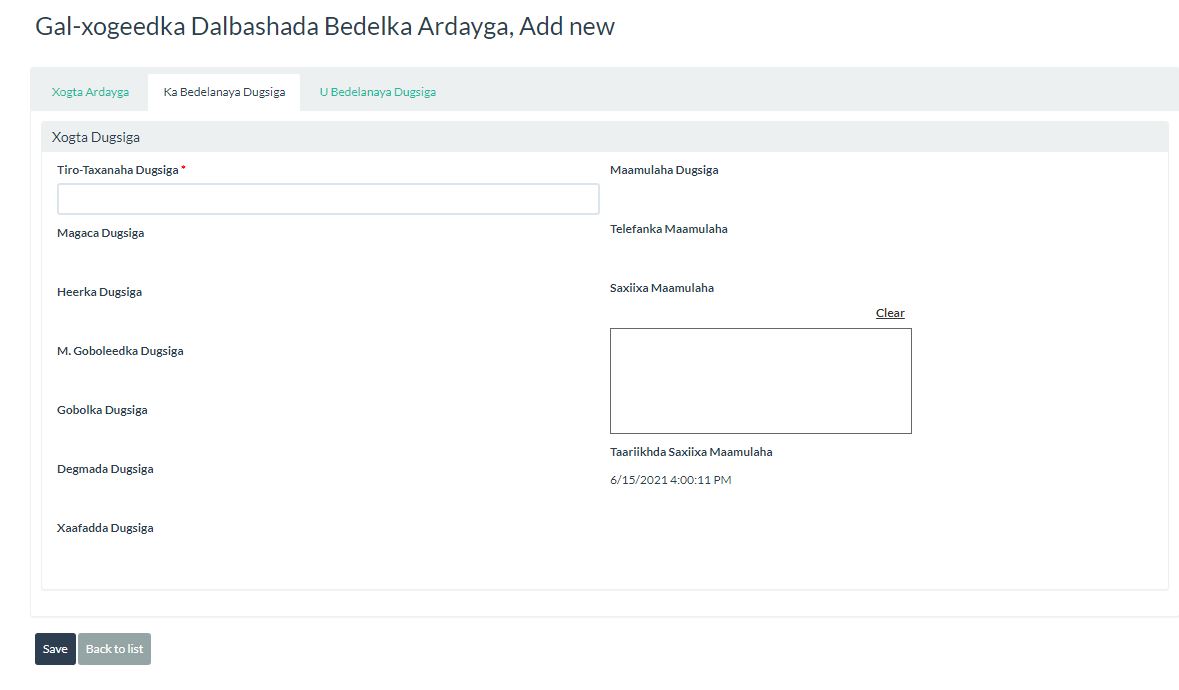Click the Xogta Dugsiga panel header

point(605,137)
